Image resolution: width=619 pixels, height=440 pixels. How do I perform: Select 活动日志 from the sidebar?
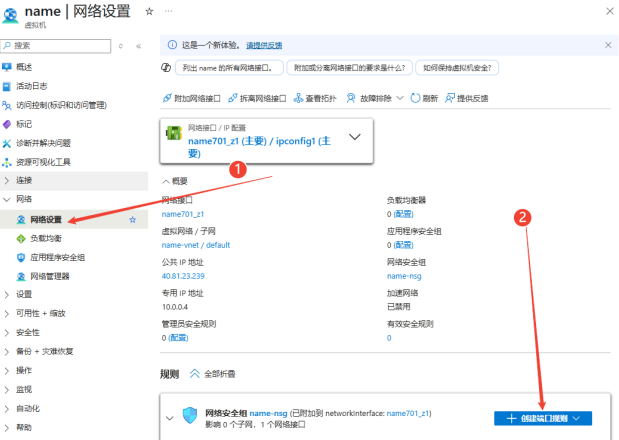[32, 86]
